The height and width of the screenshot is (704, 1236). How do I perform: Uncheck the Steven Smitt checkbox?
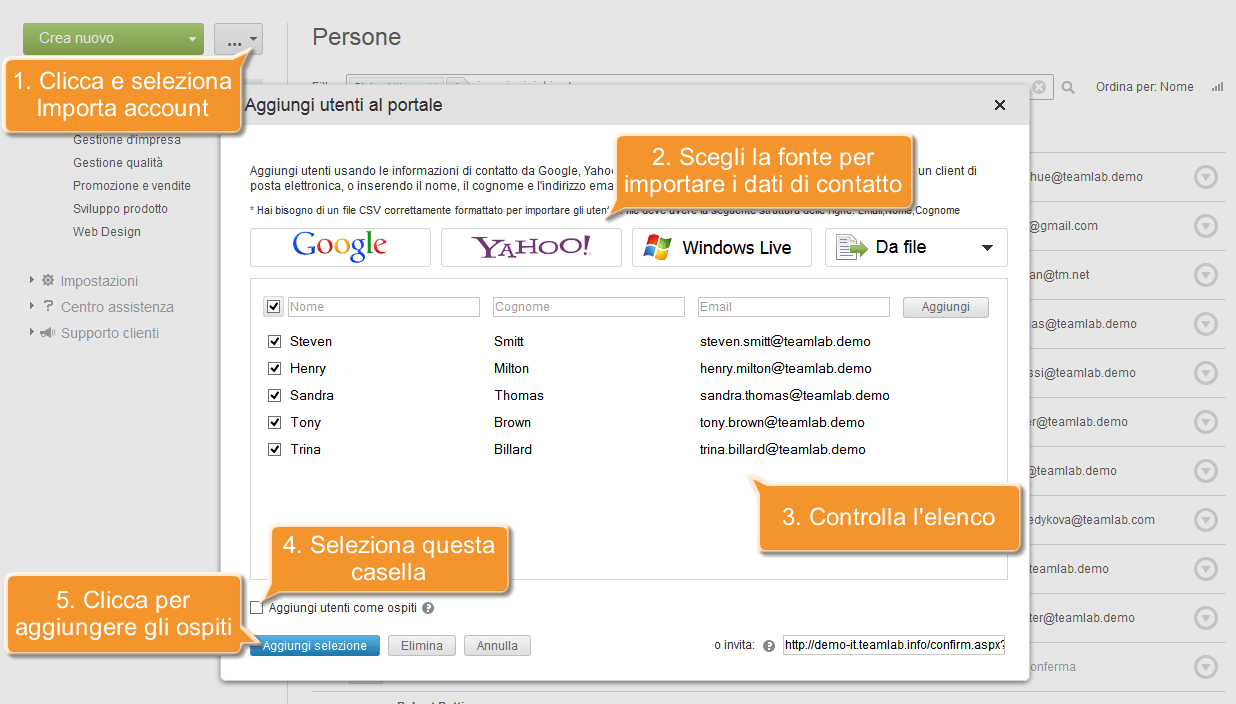tap(275, 341)
